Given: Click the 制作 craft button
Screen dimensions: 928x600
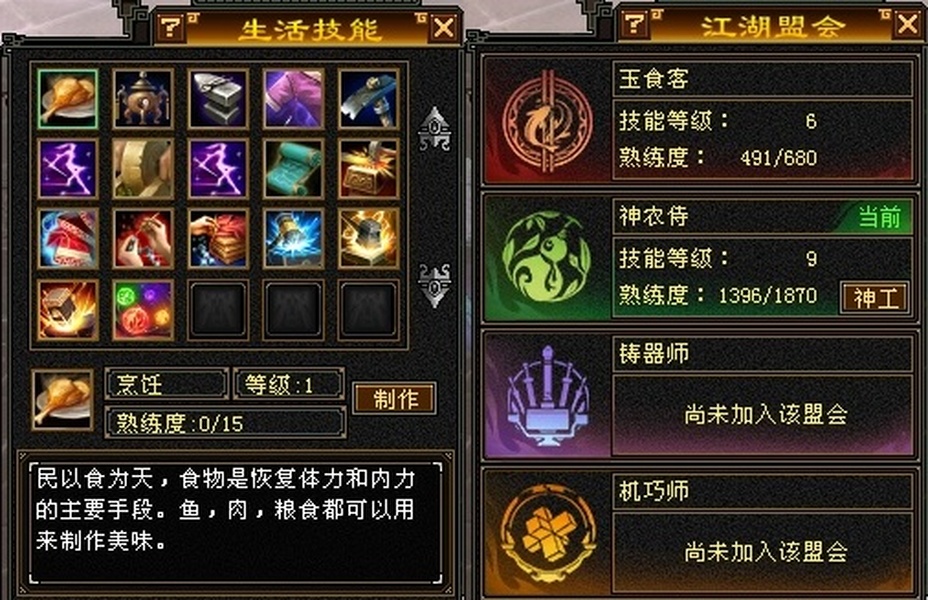Looking at the screenshot, I should 395,398.
